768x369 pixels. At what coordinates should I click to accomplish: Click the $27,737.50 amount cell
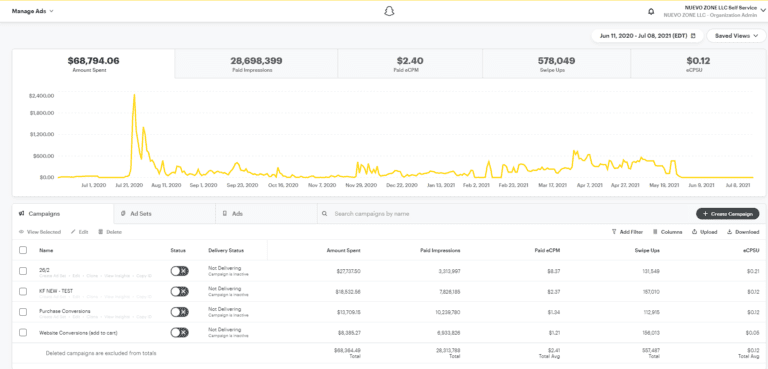click(x=348, y=271)
